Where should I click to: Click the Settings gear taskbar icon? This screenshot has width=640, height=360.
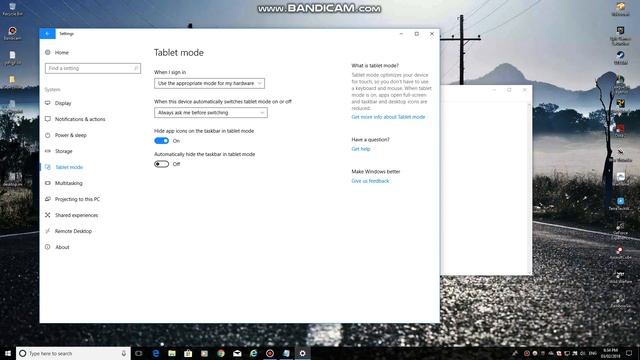[x=302, y=353]
